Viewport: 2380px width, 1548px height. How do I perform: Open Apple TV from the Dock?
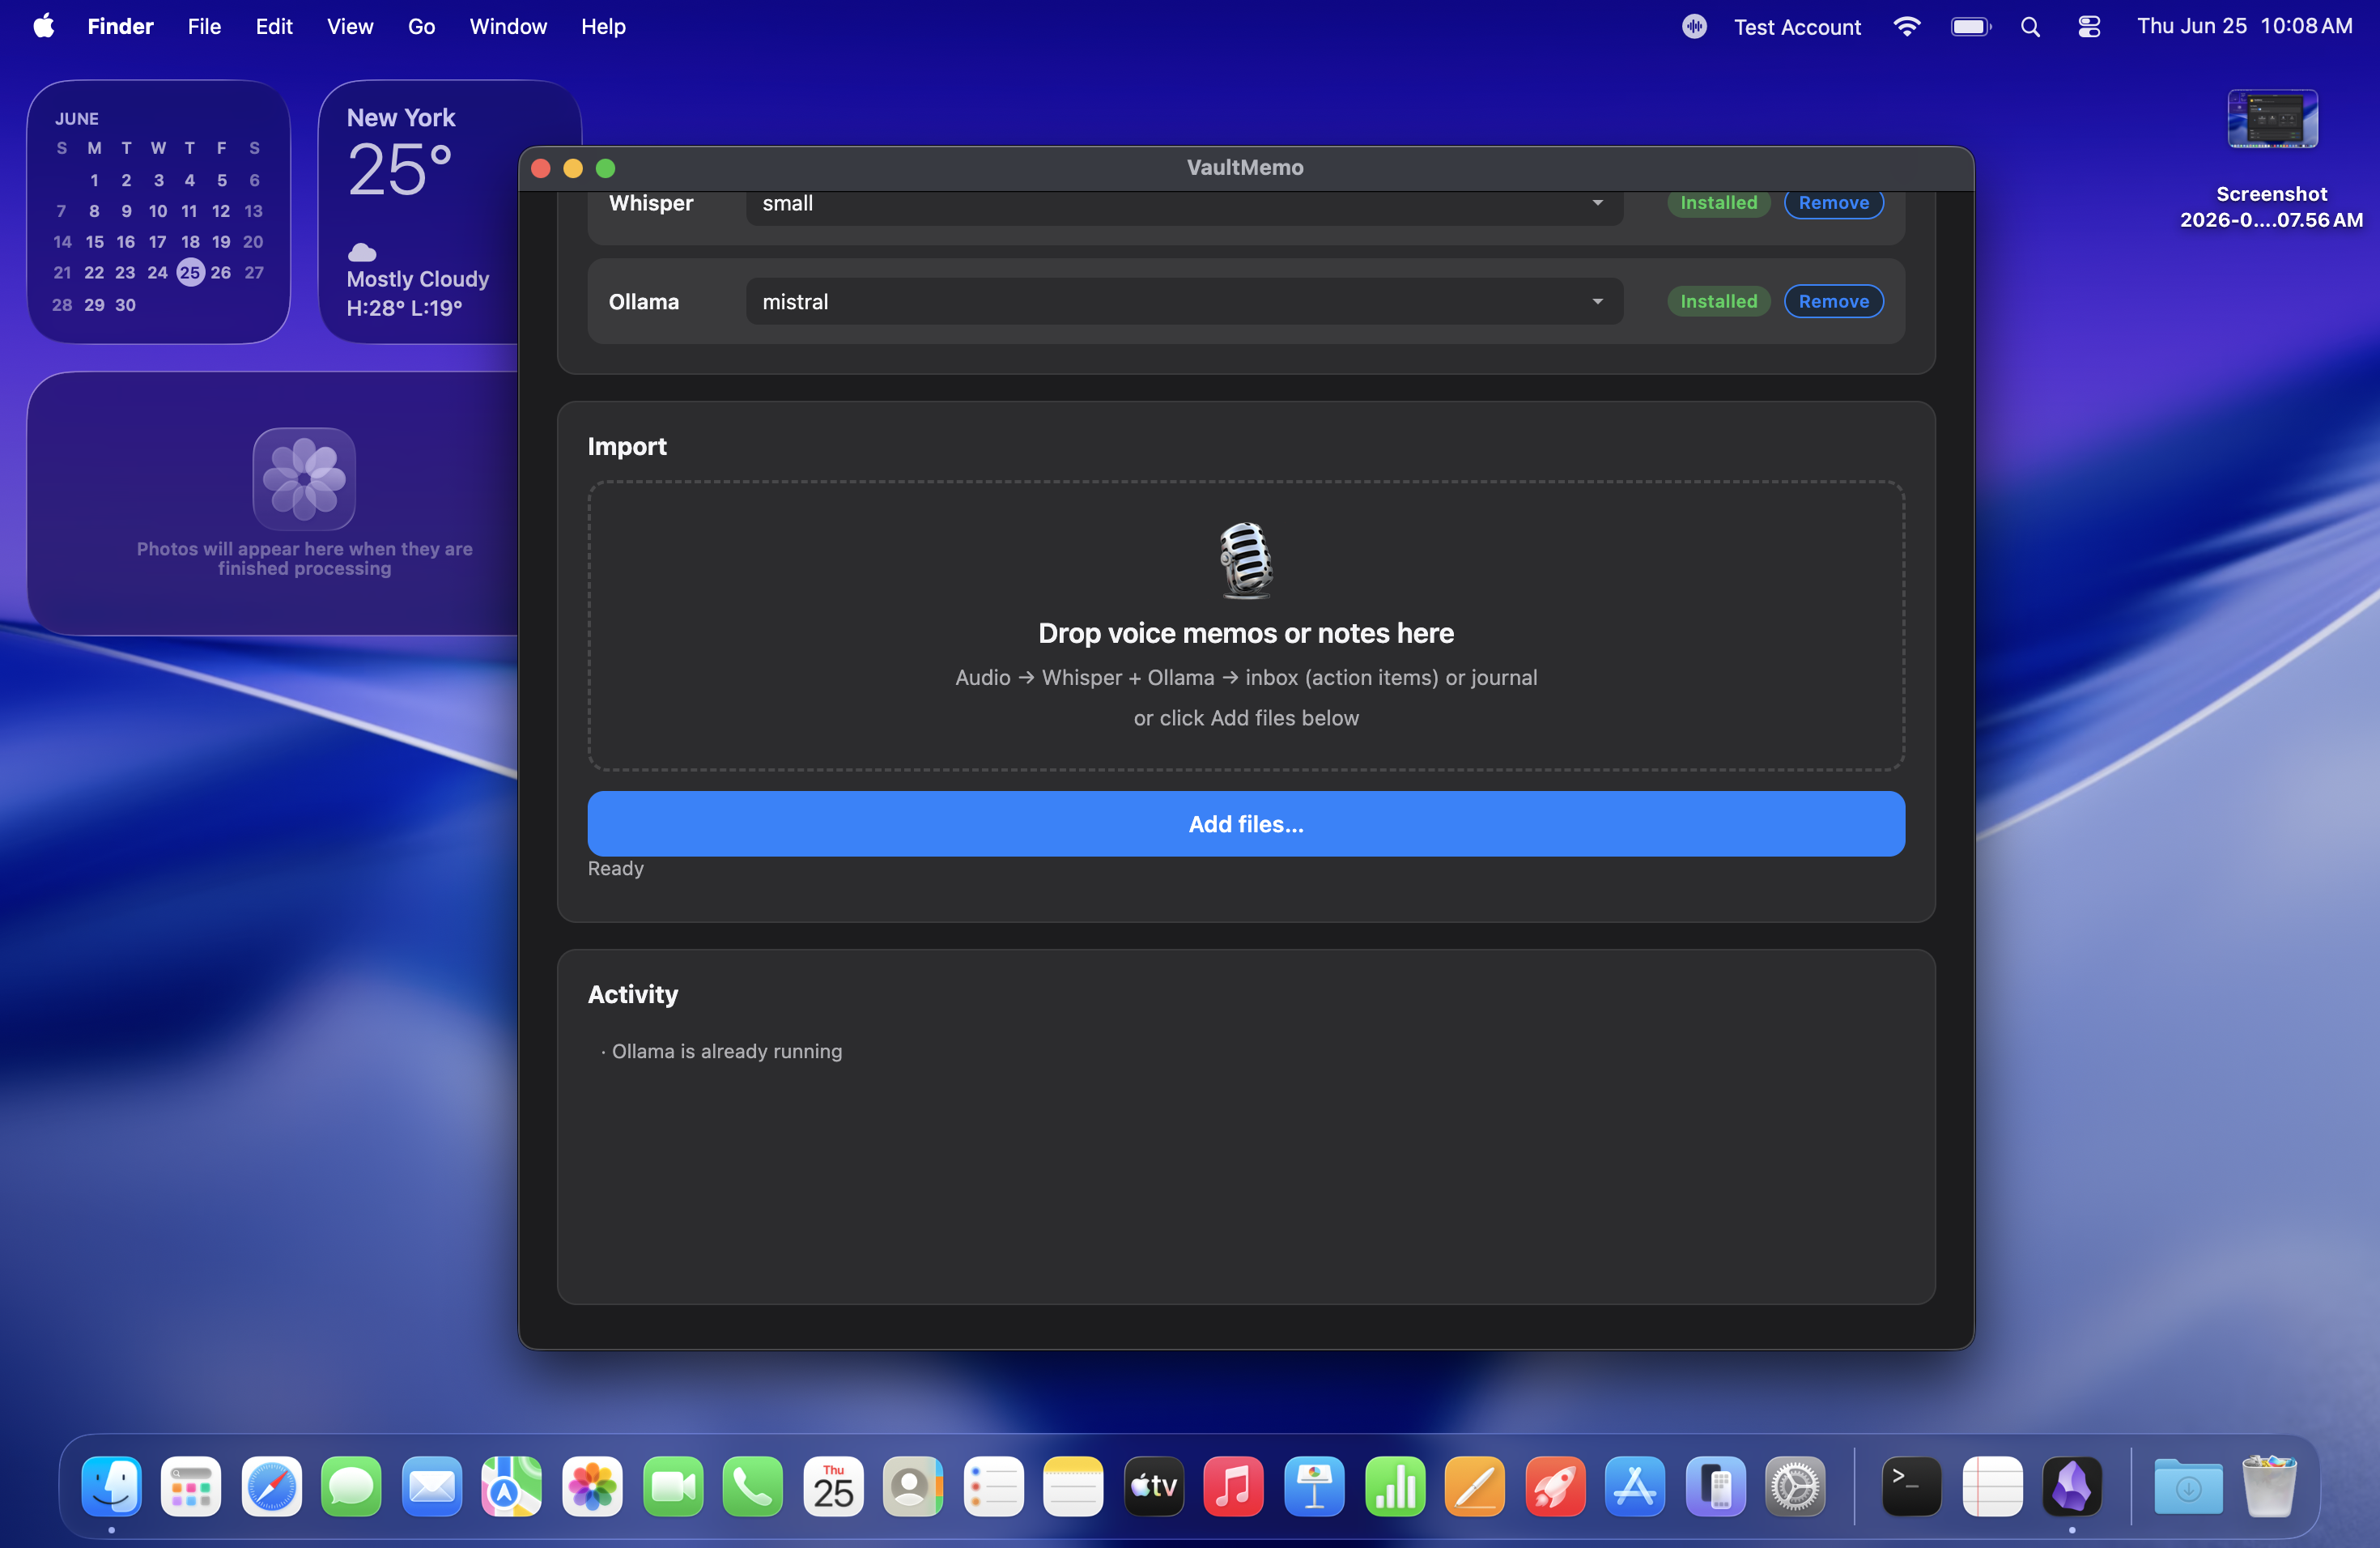click(x=1154, y=1486)
